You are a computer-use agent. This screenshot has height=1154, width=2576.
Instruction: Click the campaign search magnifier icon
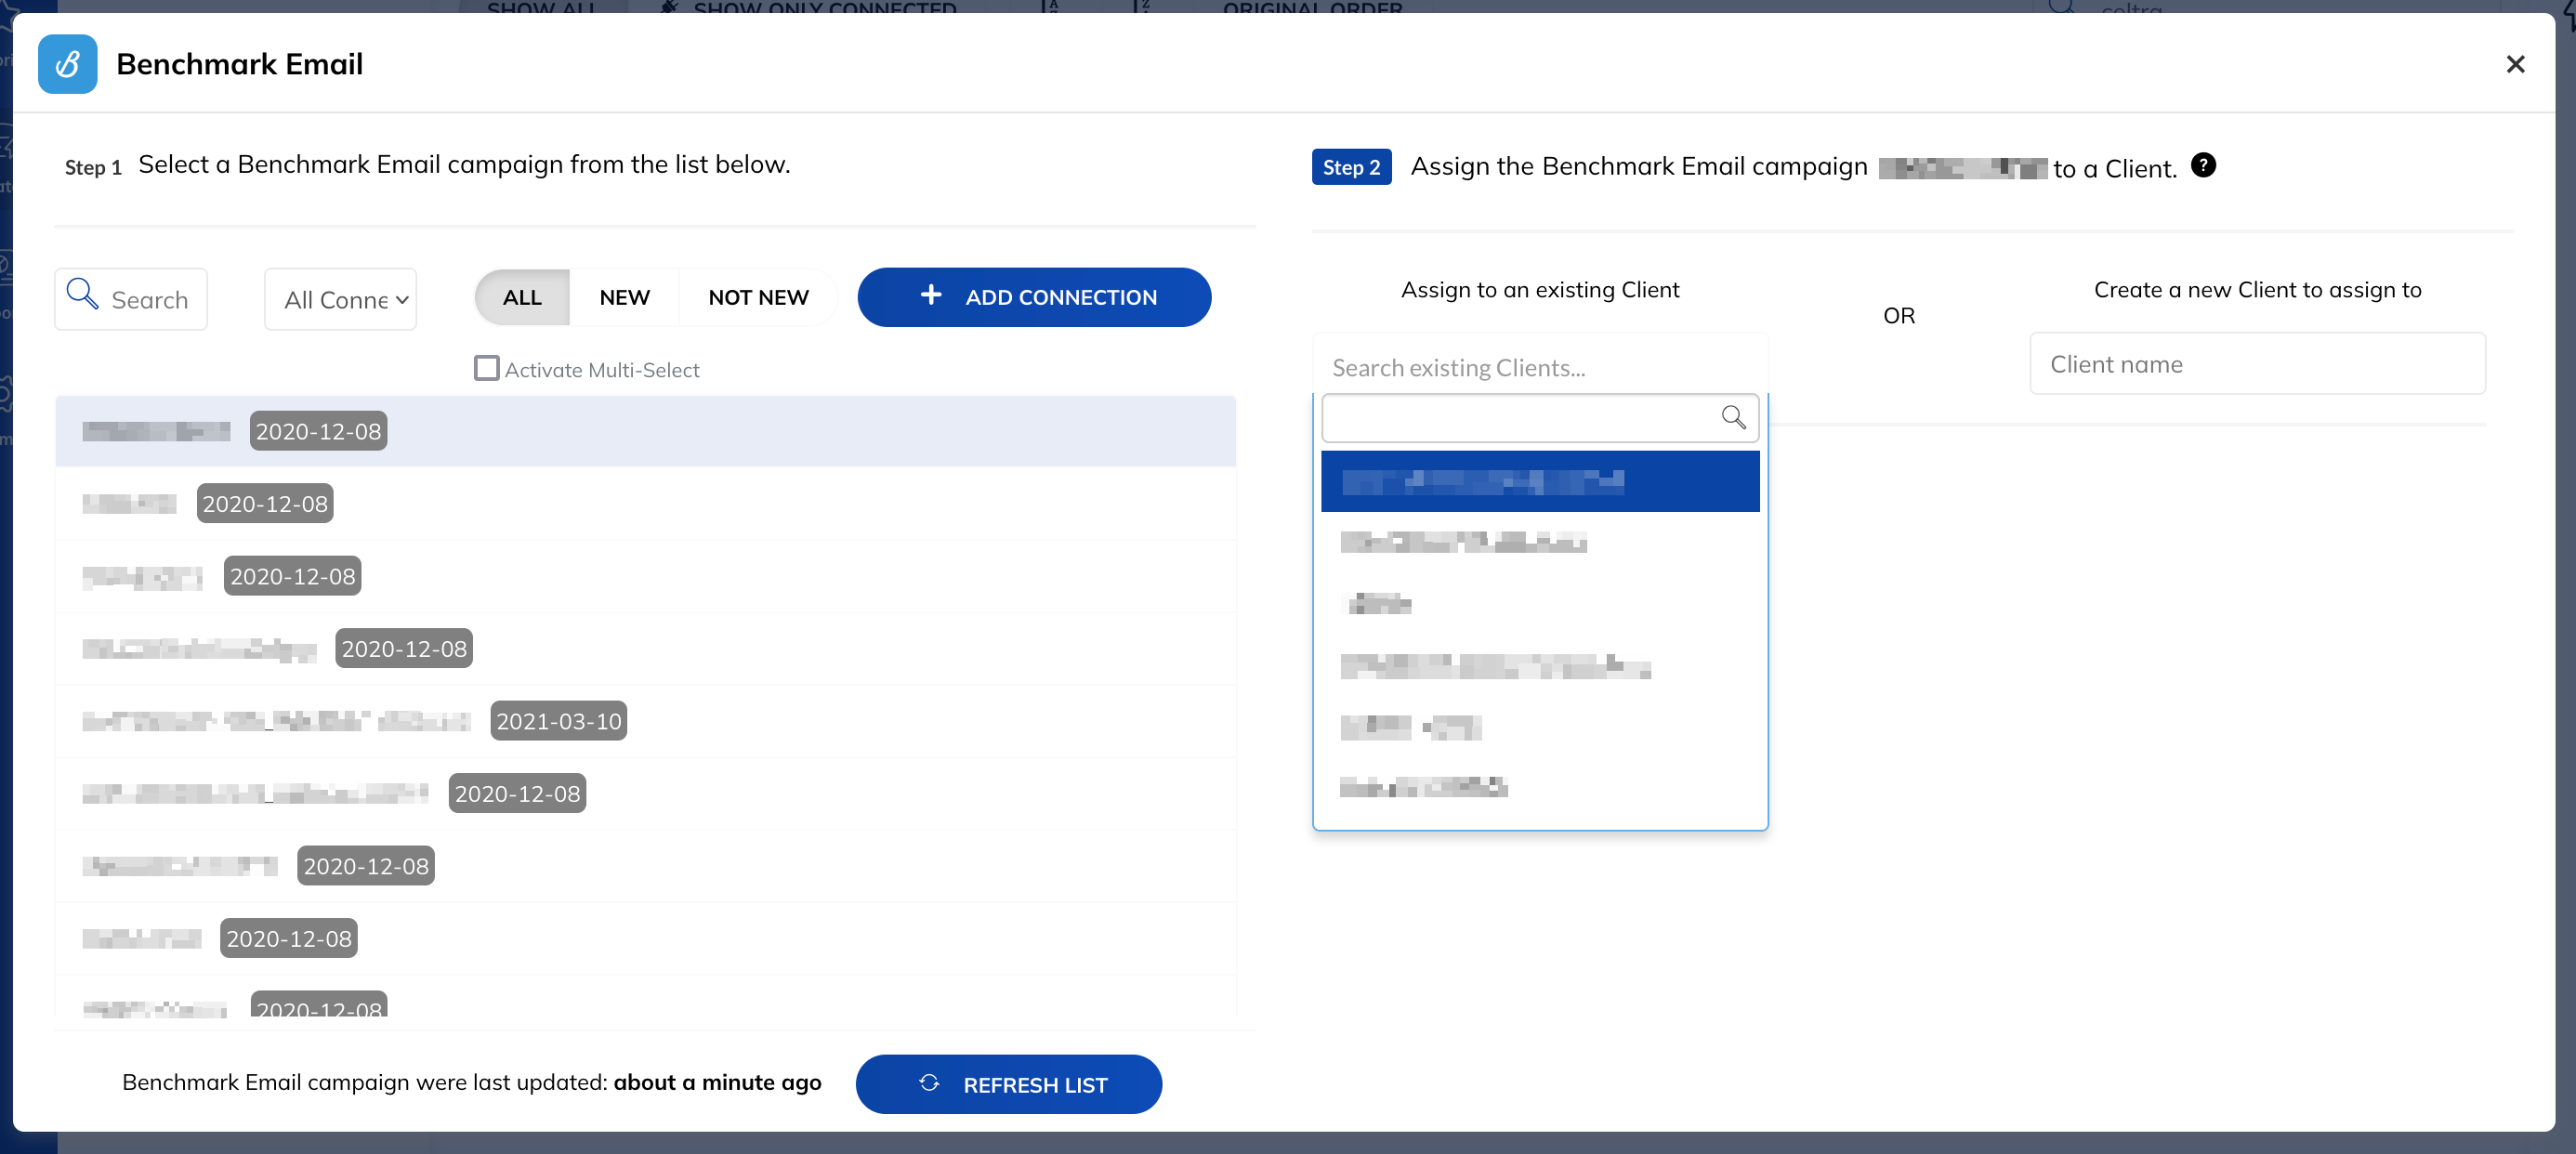click(82, 295)
